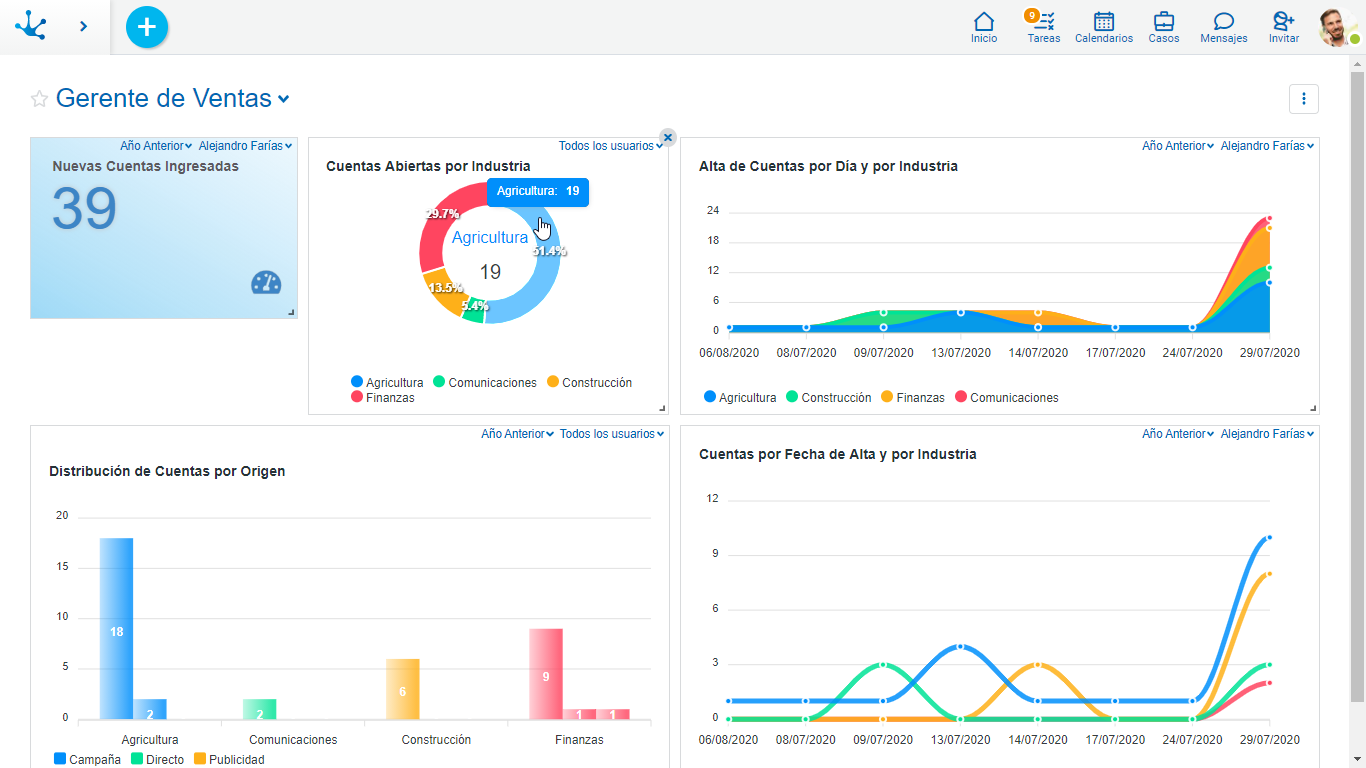Open Alejandro Farías filter in Cuentas por Fecha widget
This screenshot has height=768, width=1366.
click(1267, 434)
